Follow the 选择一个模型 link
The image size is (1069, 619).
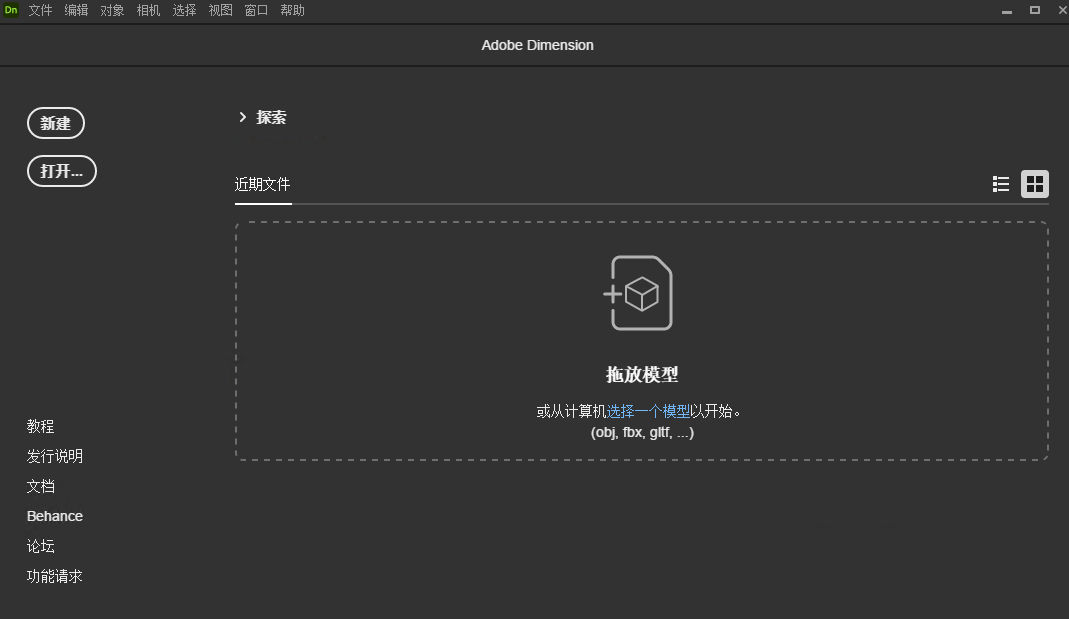point(648,411)
